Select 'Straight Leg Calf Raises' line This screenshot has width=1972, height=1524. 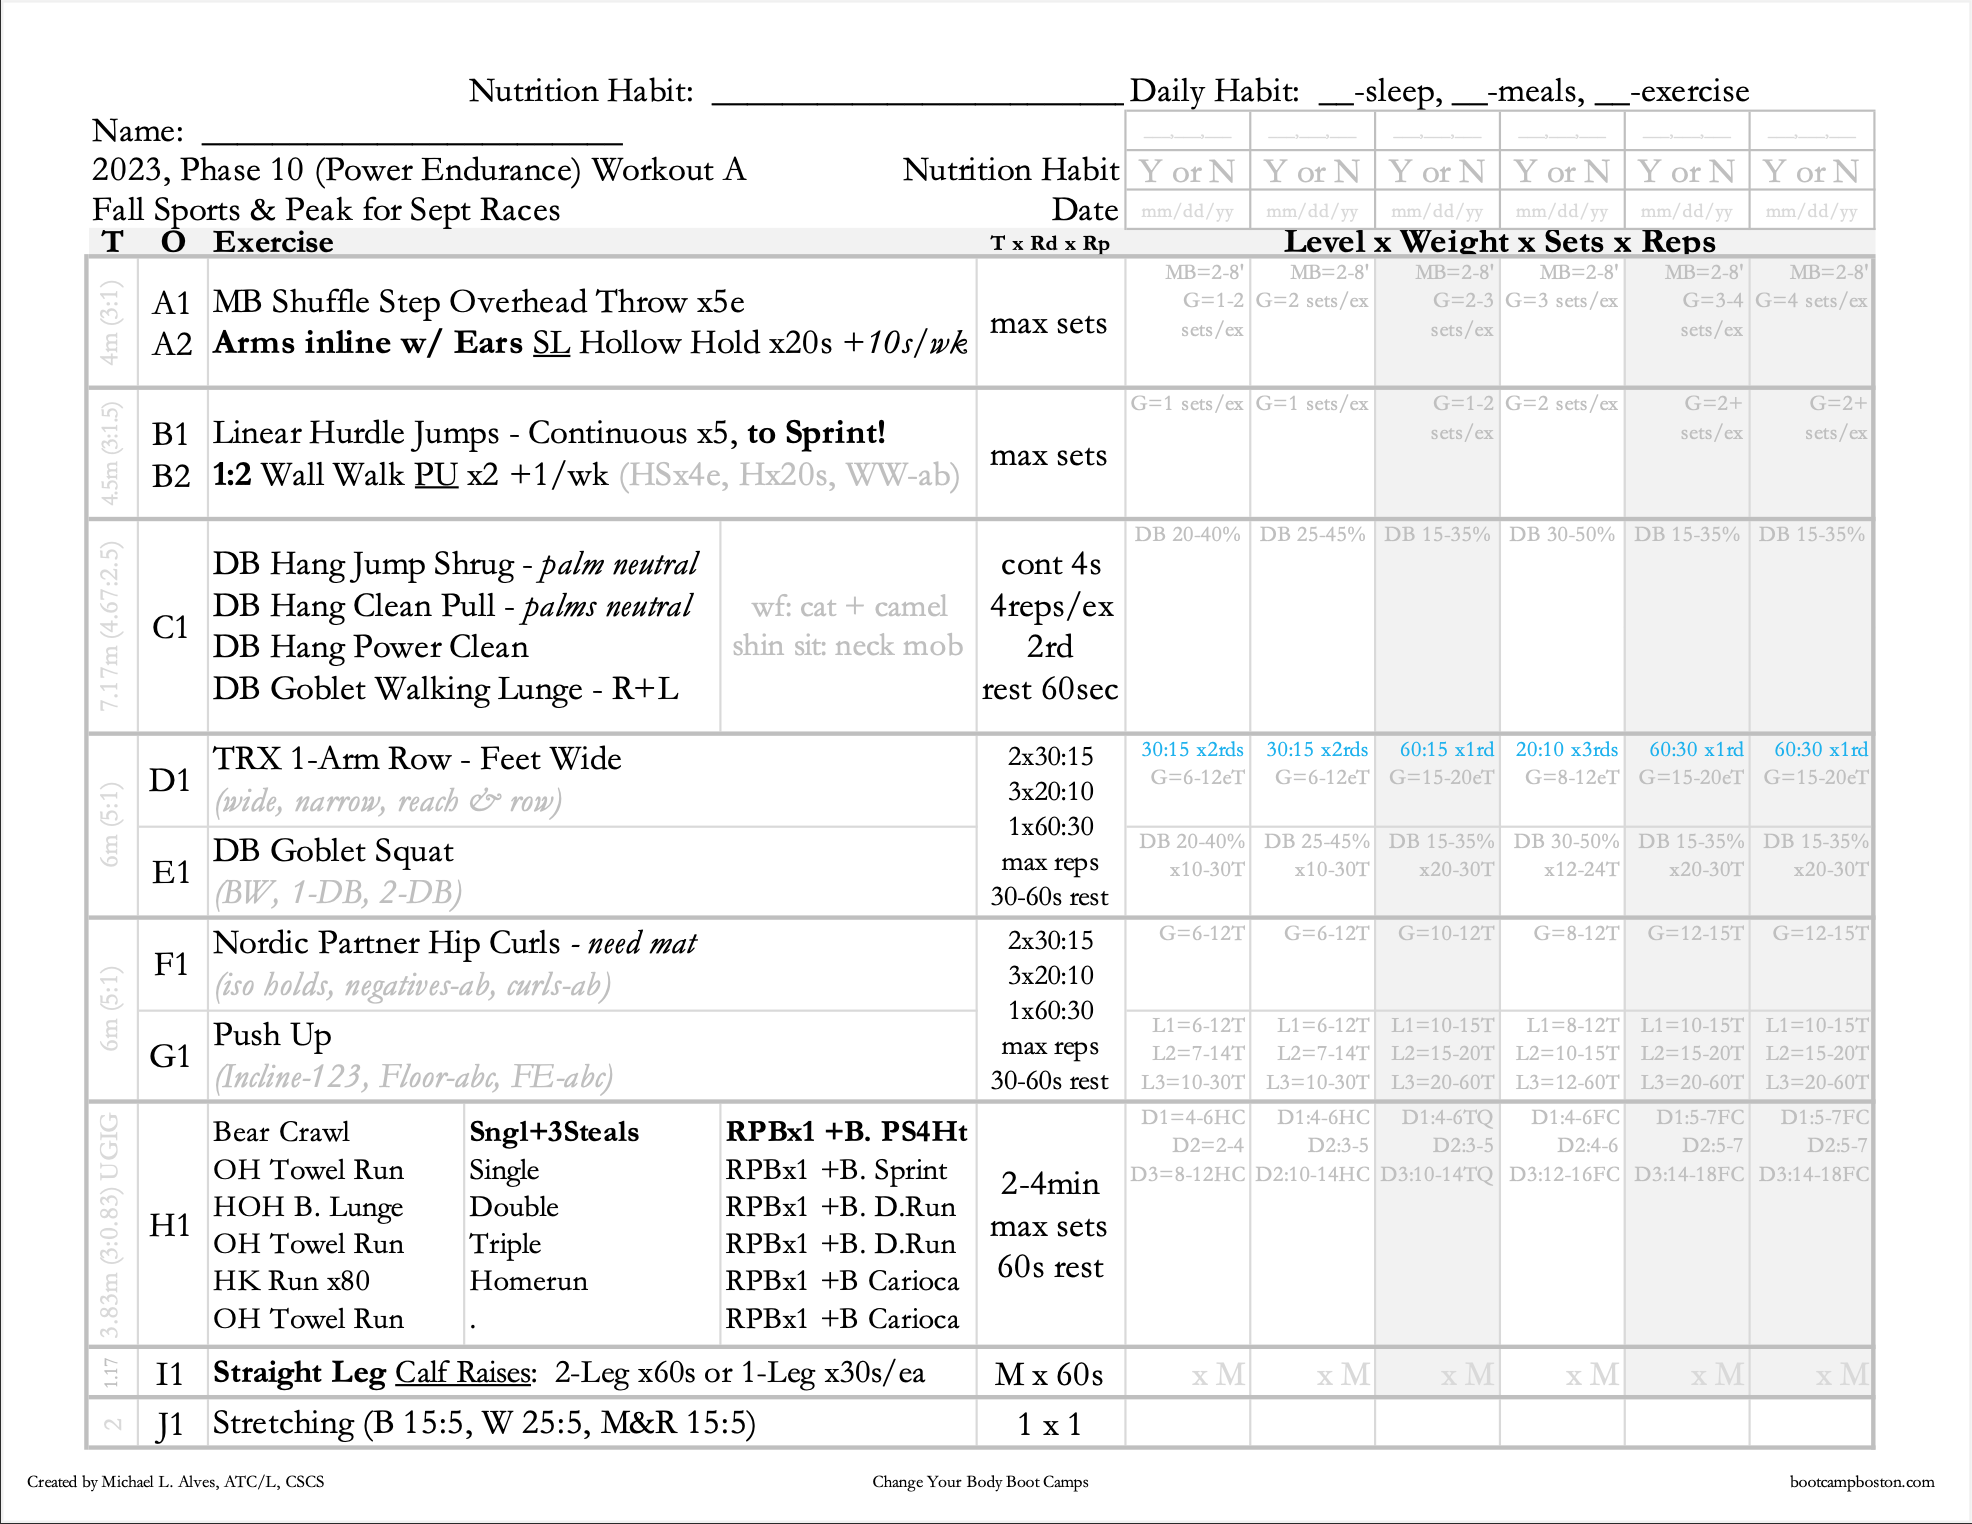(x=569, y=1373)
